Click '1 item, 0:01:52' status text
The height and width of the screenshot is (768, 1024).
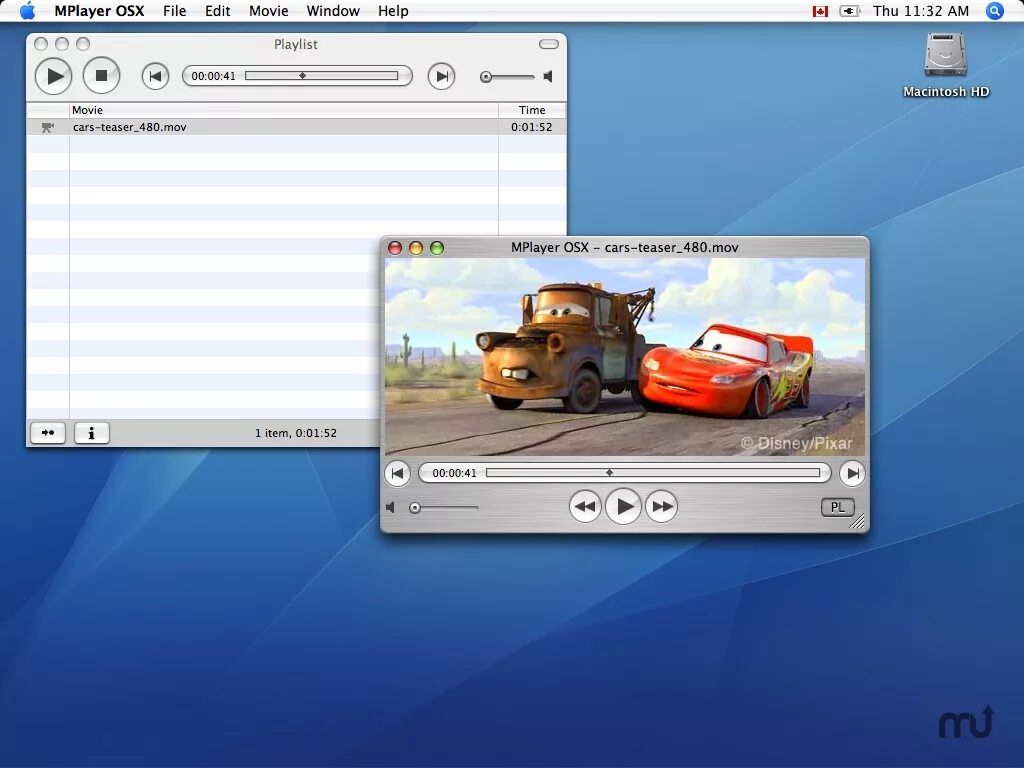pos(296,433)
